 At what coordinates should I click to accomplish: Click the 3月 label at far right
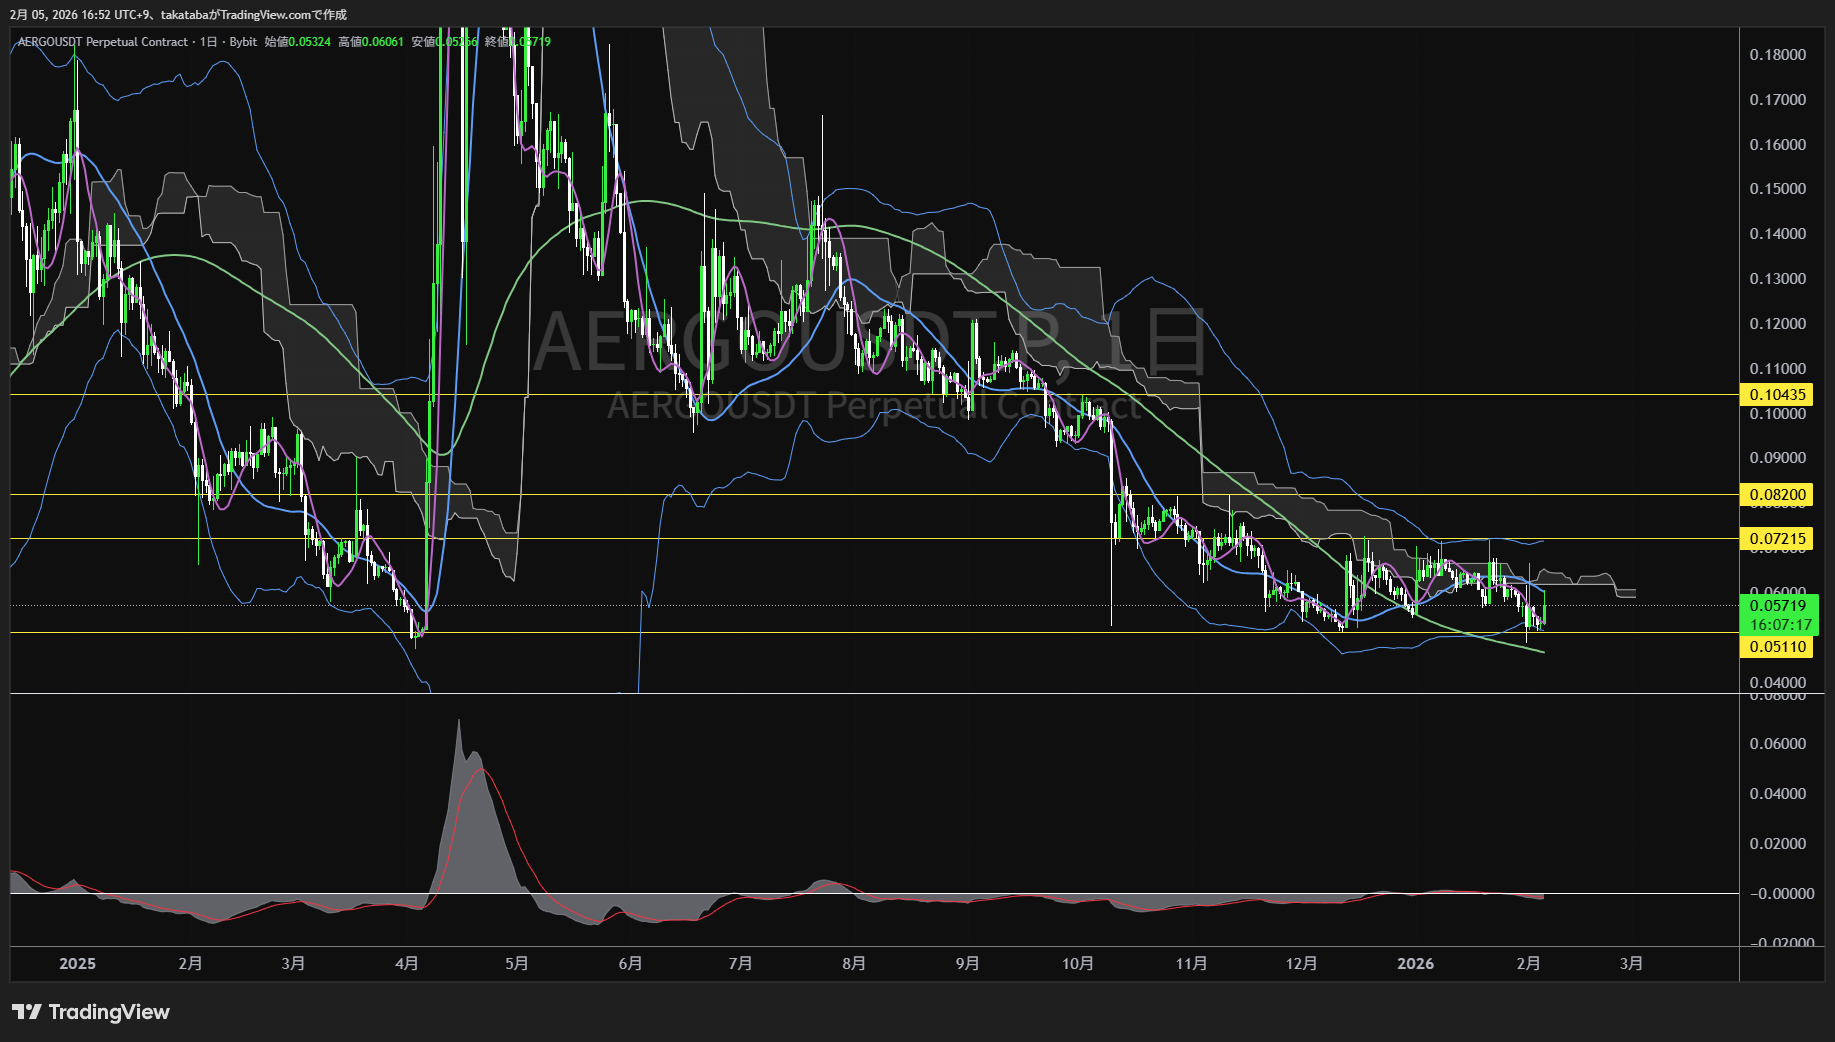pyautogui.click(x=1630, y=964)
